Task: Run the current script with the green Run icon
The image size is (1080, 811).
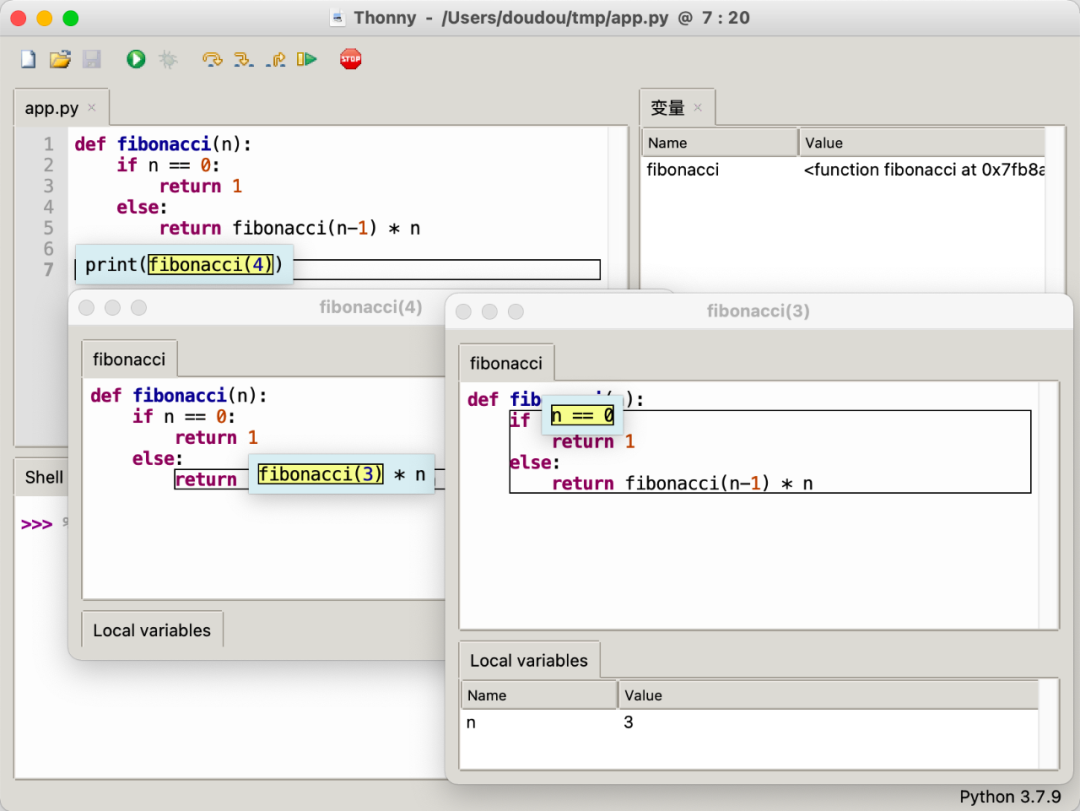Action: click(135, 59)
